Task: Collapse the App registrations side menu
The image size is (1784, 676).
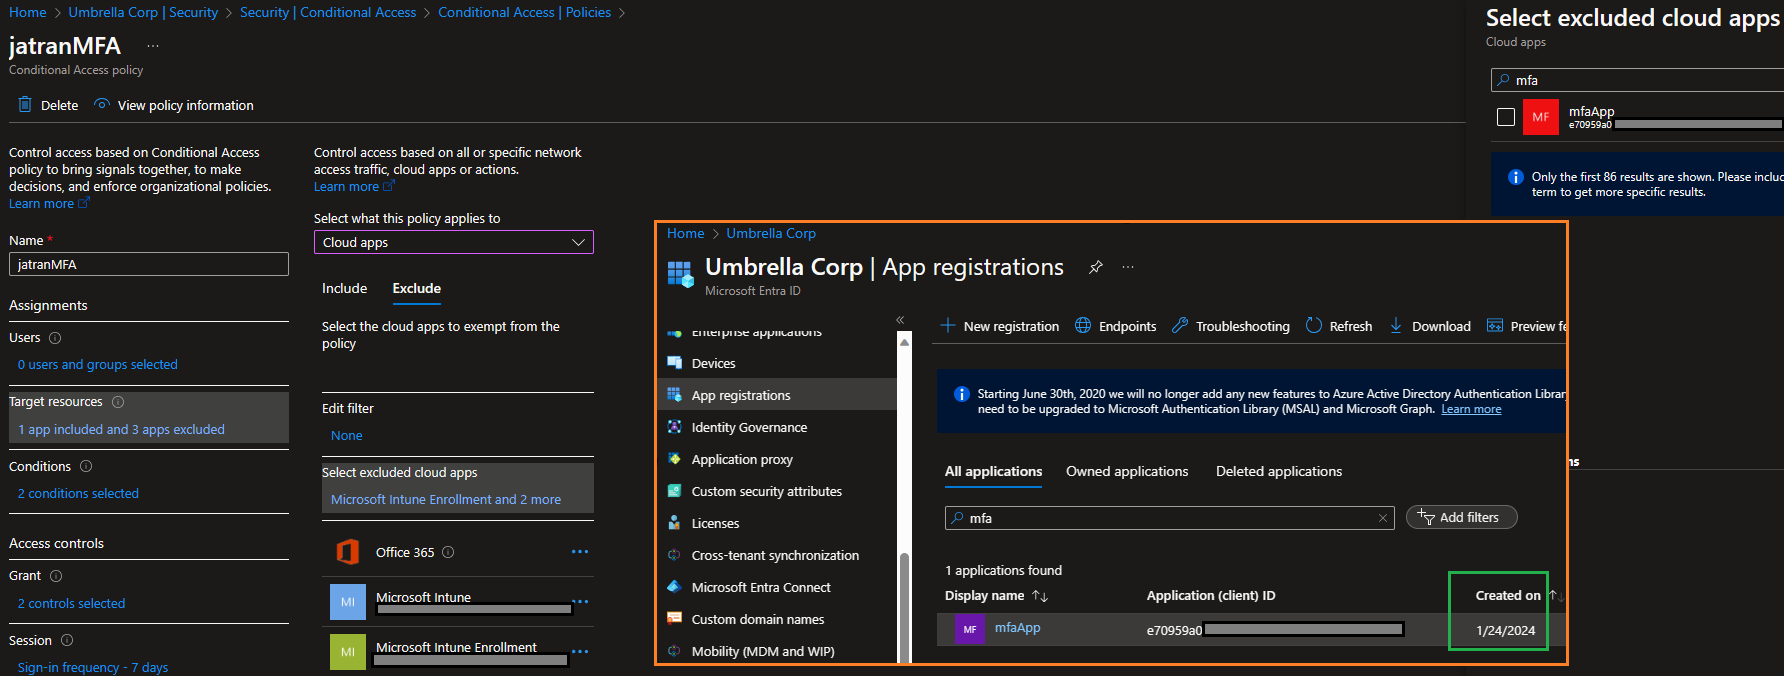Action: coord(900,320)
